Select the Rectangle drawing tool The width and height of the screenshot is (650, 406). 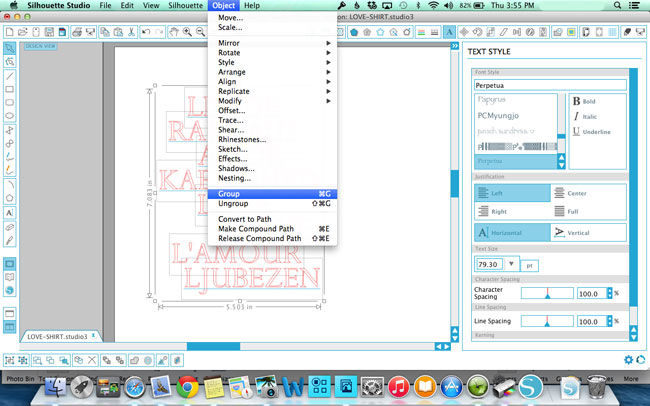[10, 89]
